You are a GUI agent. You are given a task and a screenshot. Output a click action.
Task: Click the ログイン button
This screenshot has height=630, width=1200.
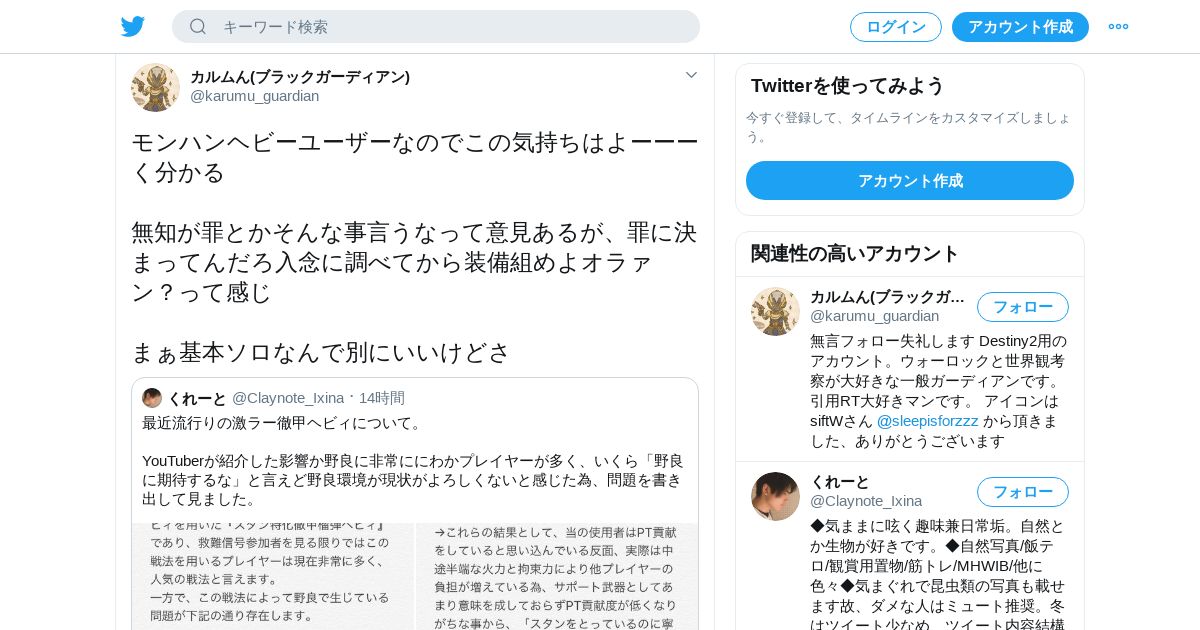click(x=896, y=27)
